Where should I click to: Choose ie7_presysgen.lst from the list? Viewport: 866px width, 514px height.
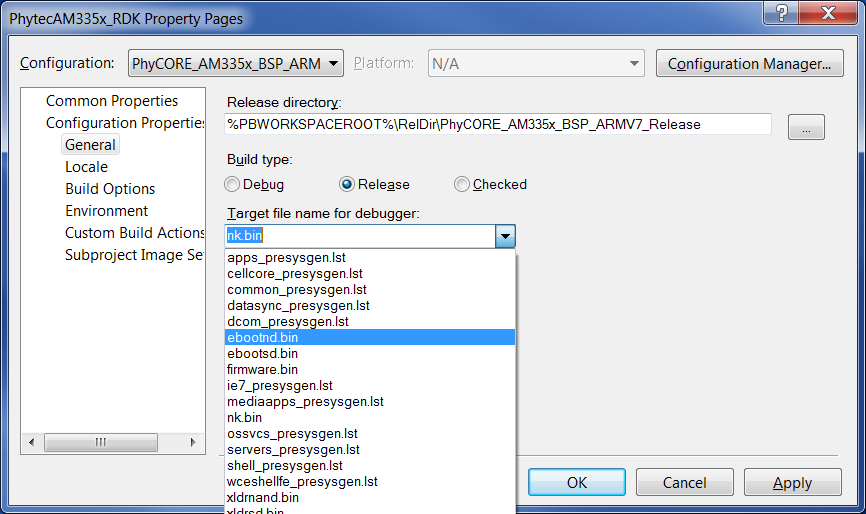tap(370, 385)
